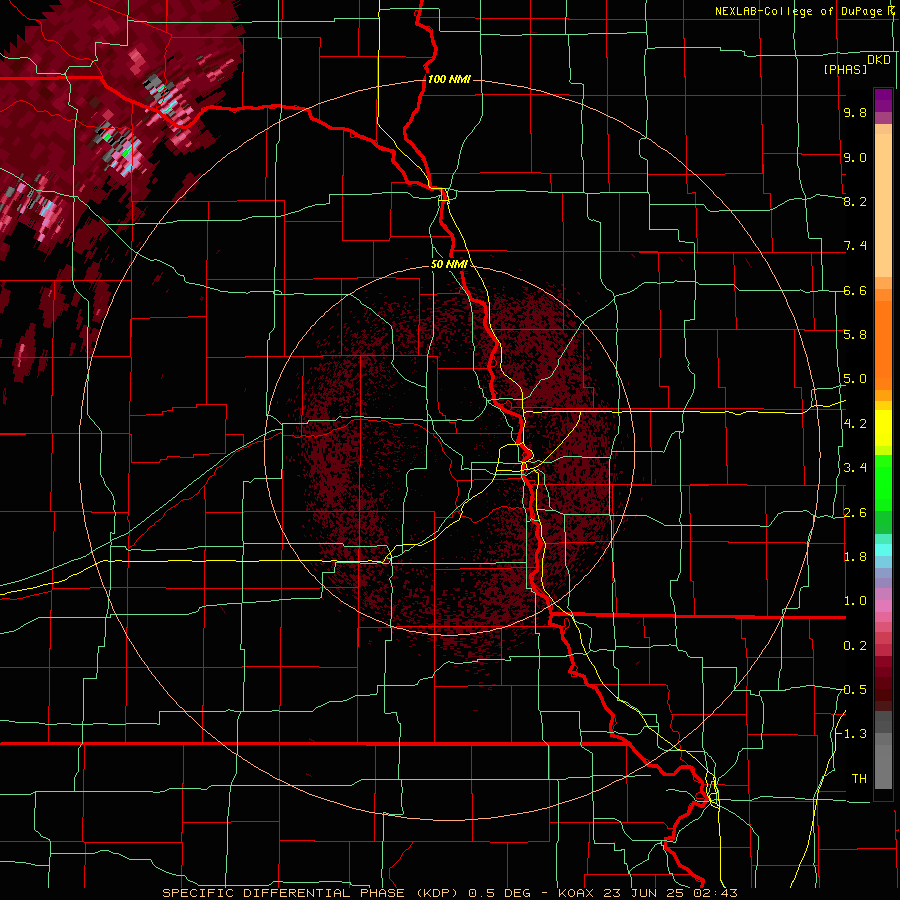Click the 1.0 value on the color scale

pos(855,601)
